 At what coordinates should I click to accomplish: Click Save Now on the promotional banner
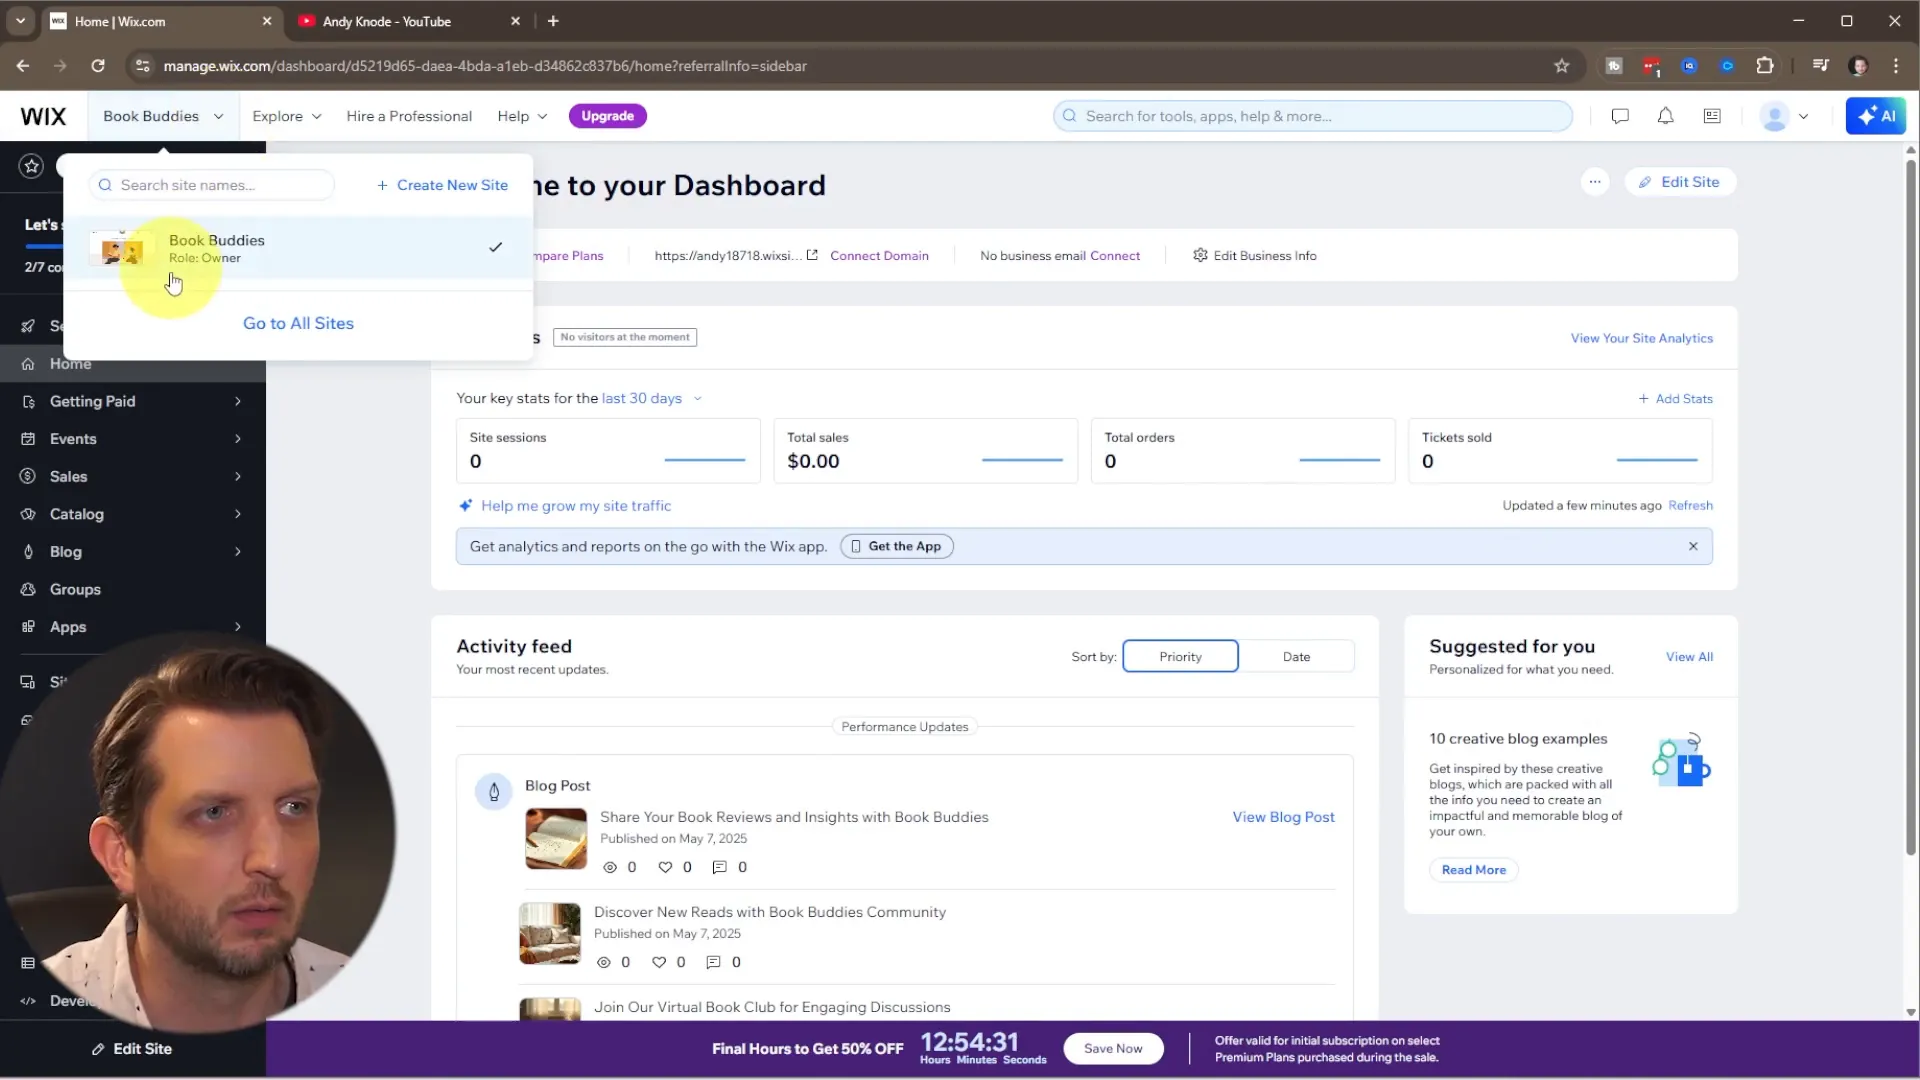click(1113, 1048)
